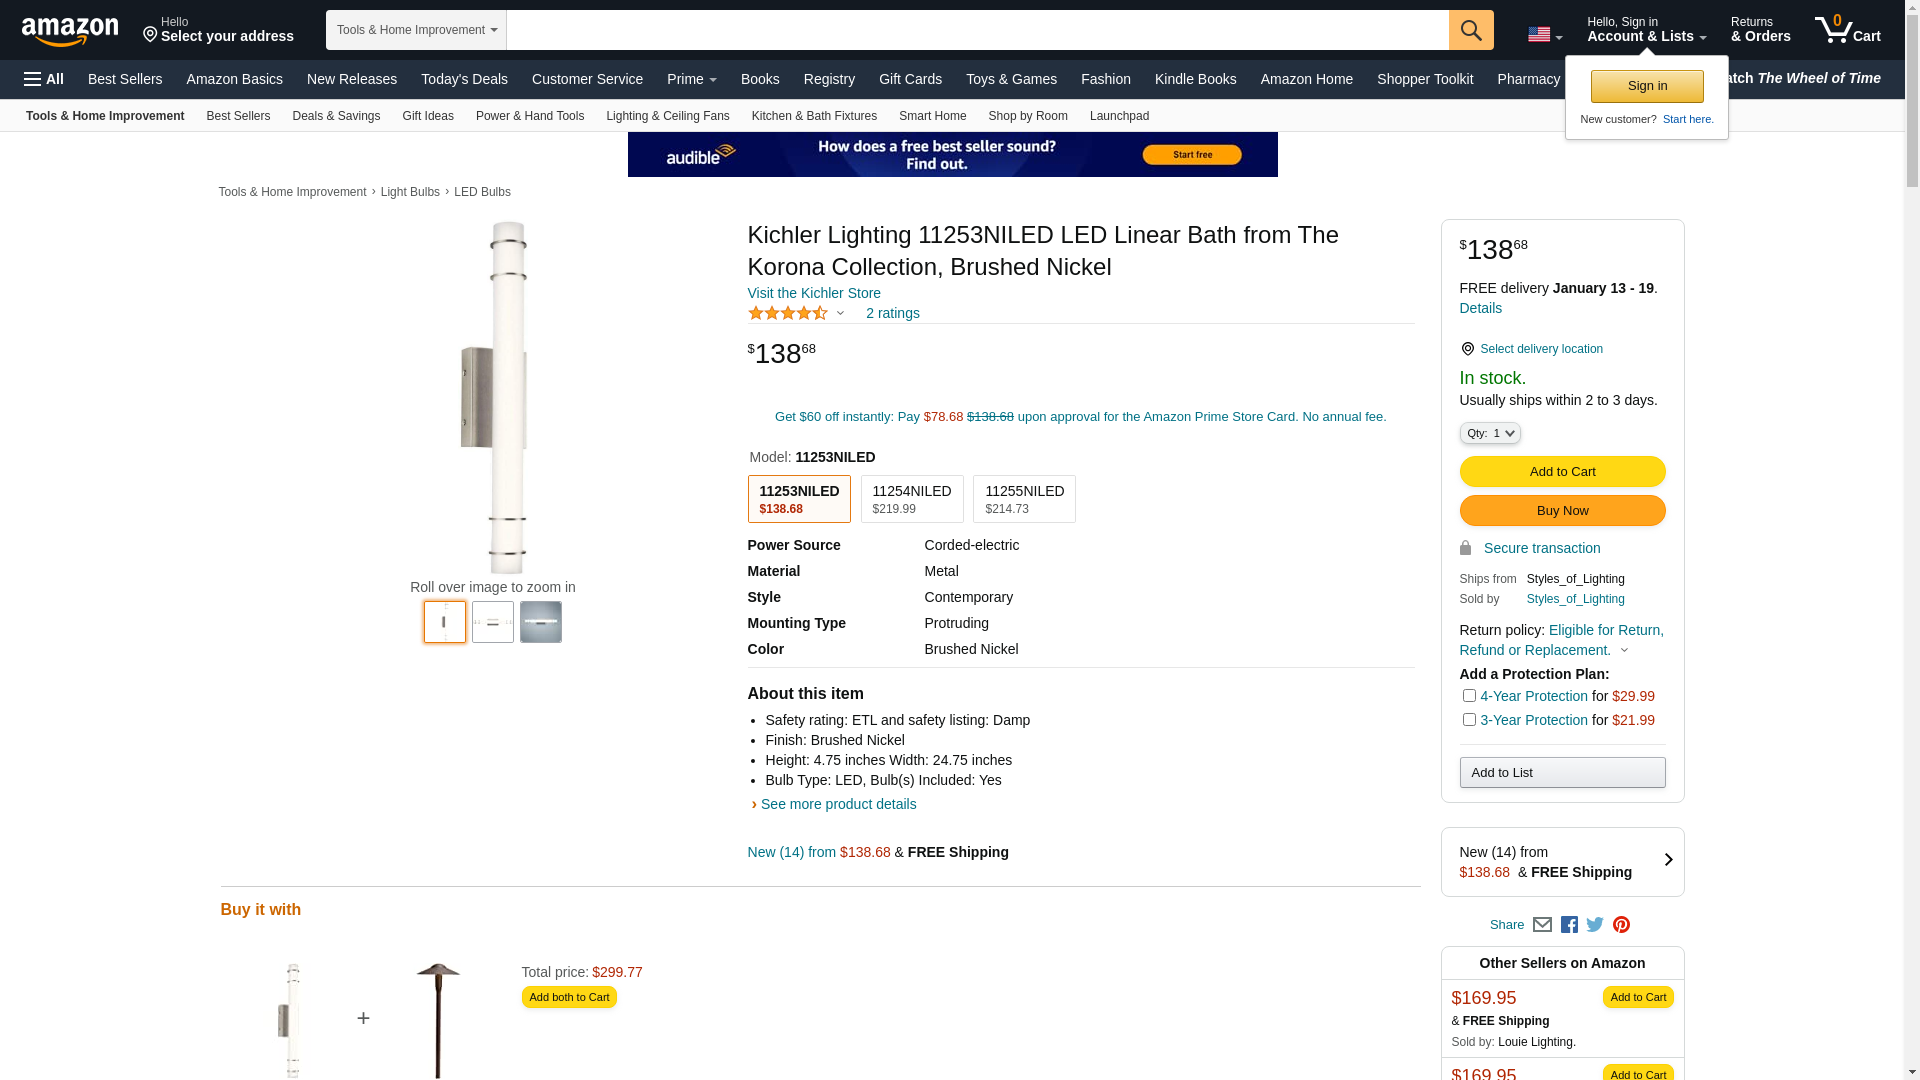Click the star rating display
Viewport: 1920px width, 1080px height.
pyautogui.click(x=788, y=313)
